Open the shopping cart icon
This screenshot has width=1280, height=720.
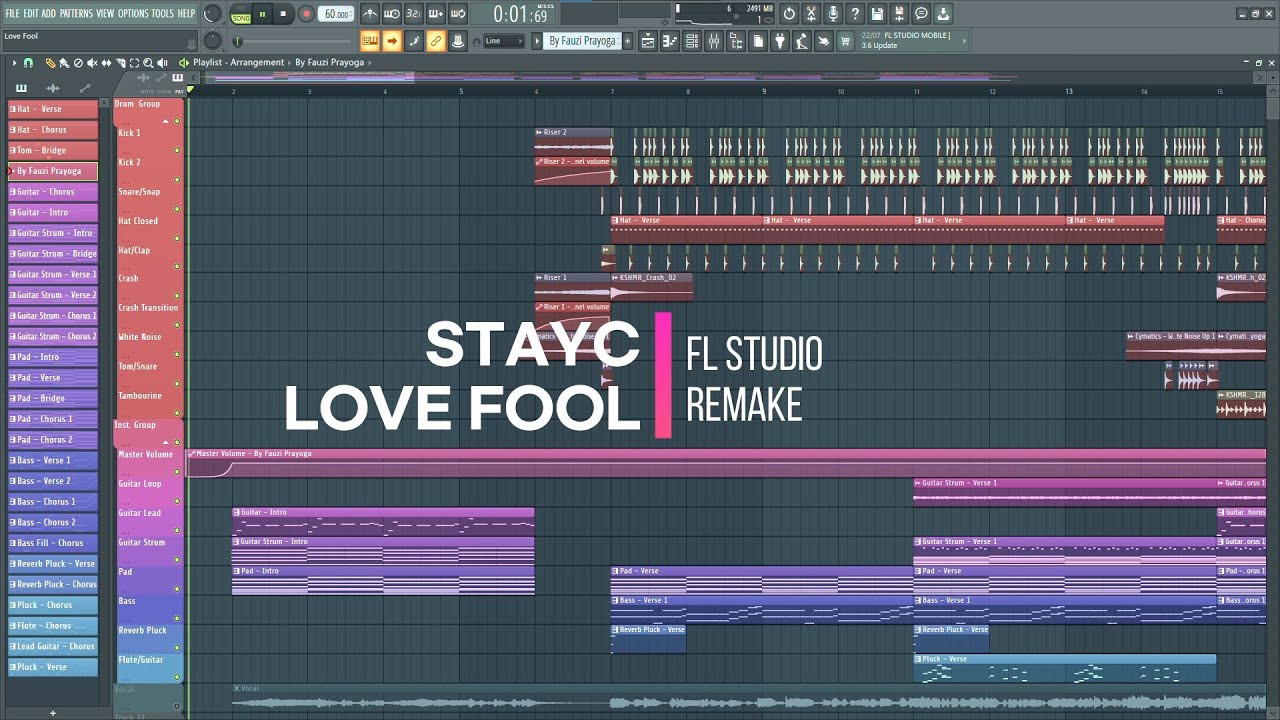pos(845,41)
